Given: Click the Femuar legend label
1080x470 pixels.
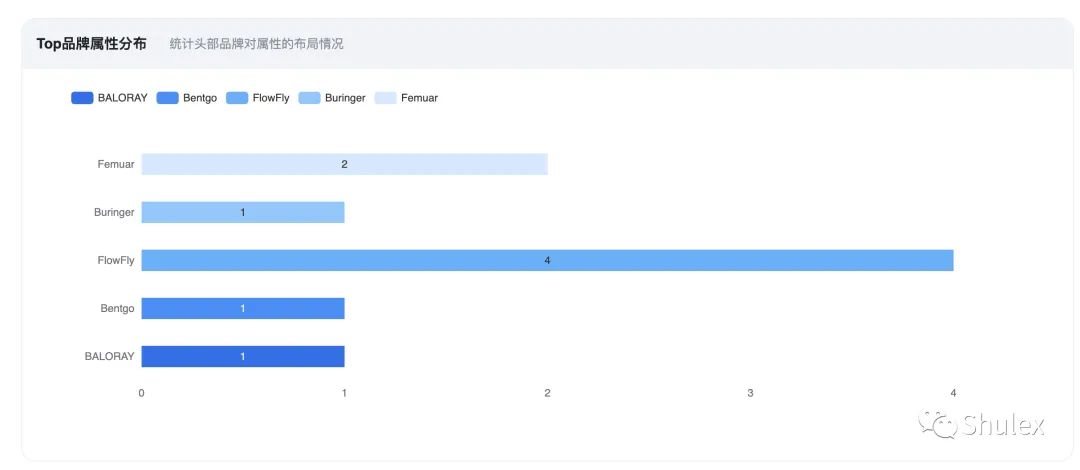Looking at the screenshot, I should 419,98.
